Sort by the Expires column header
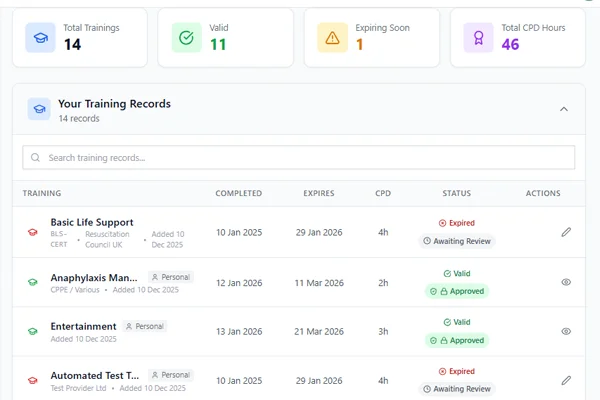 pyautogui.click(x=319, y=193)
